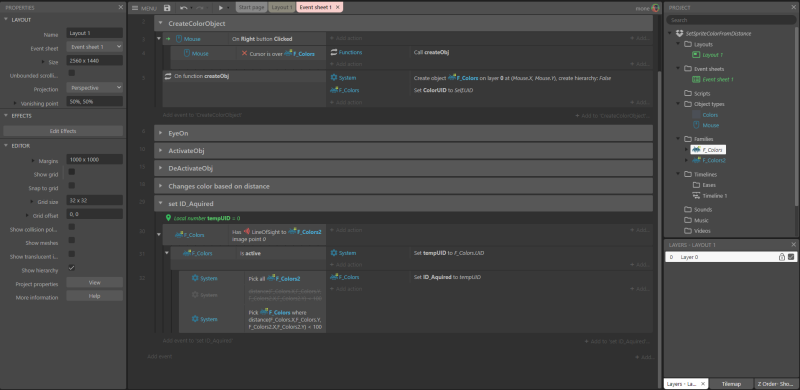Viewport: 800px width, 390px height.
Task: Enable the Snap to grid checkbox
Action: pos(71,186)
